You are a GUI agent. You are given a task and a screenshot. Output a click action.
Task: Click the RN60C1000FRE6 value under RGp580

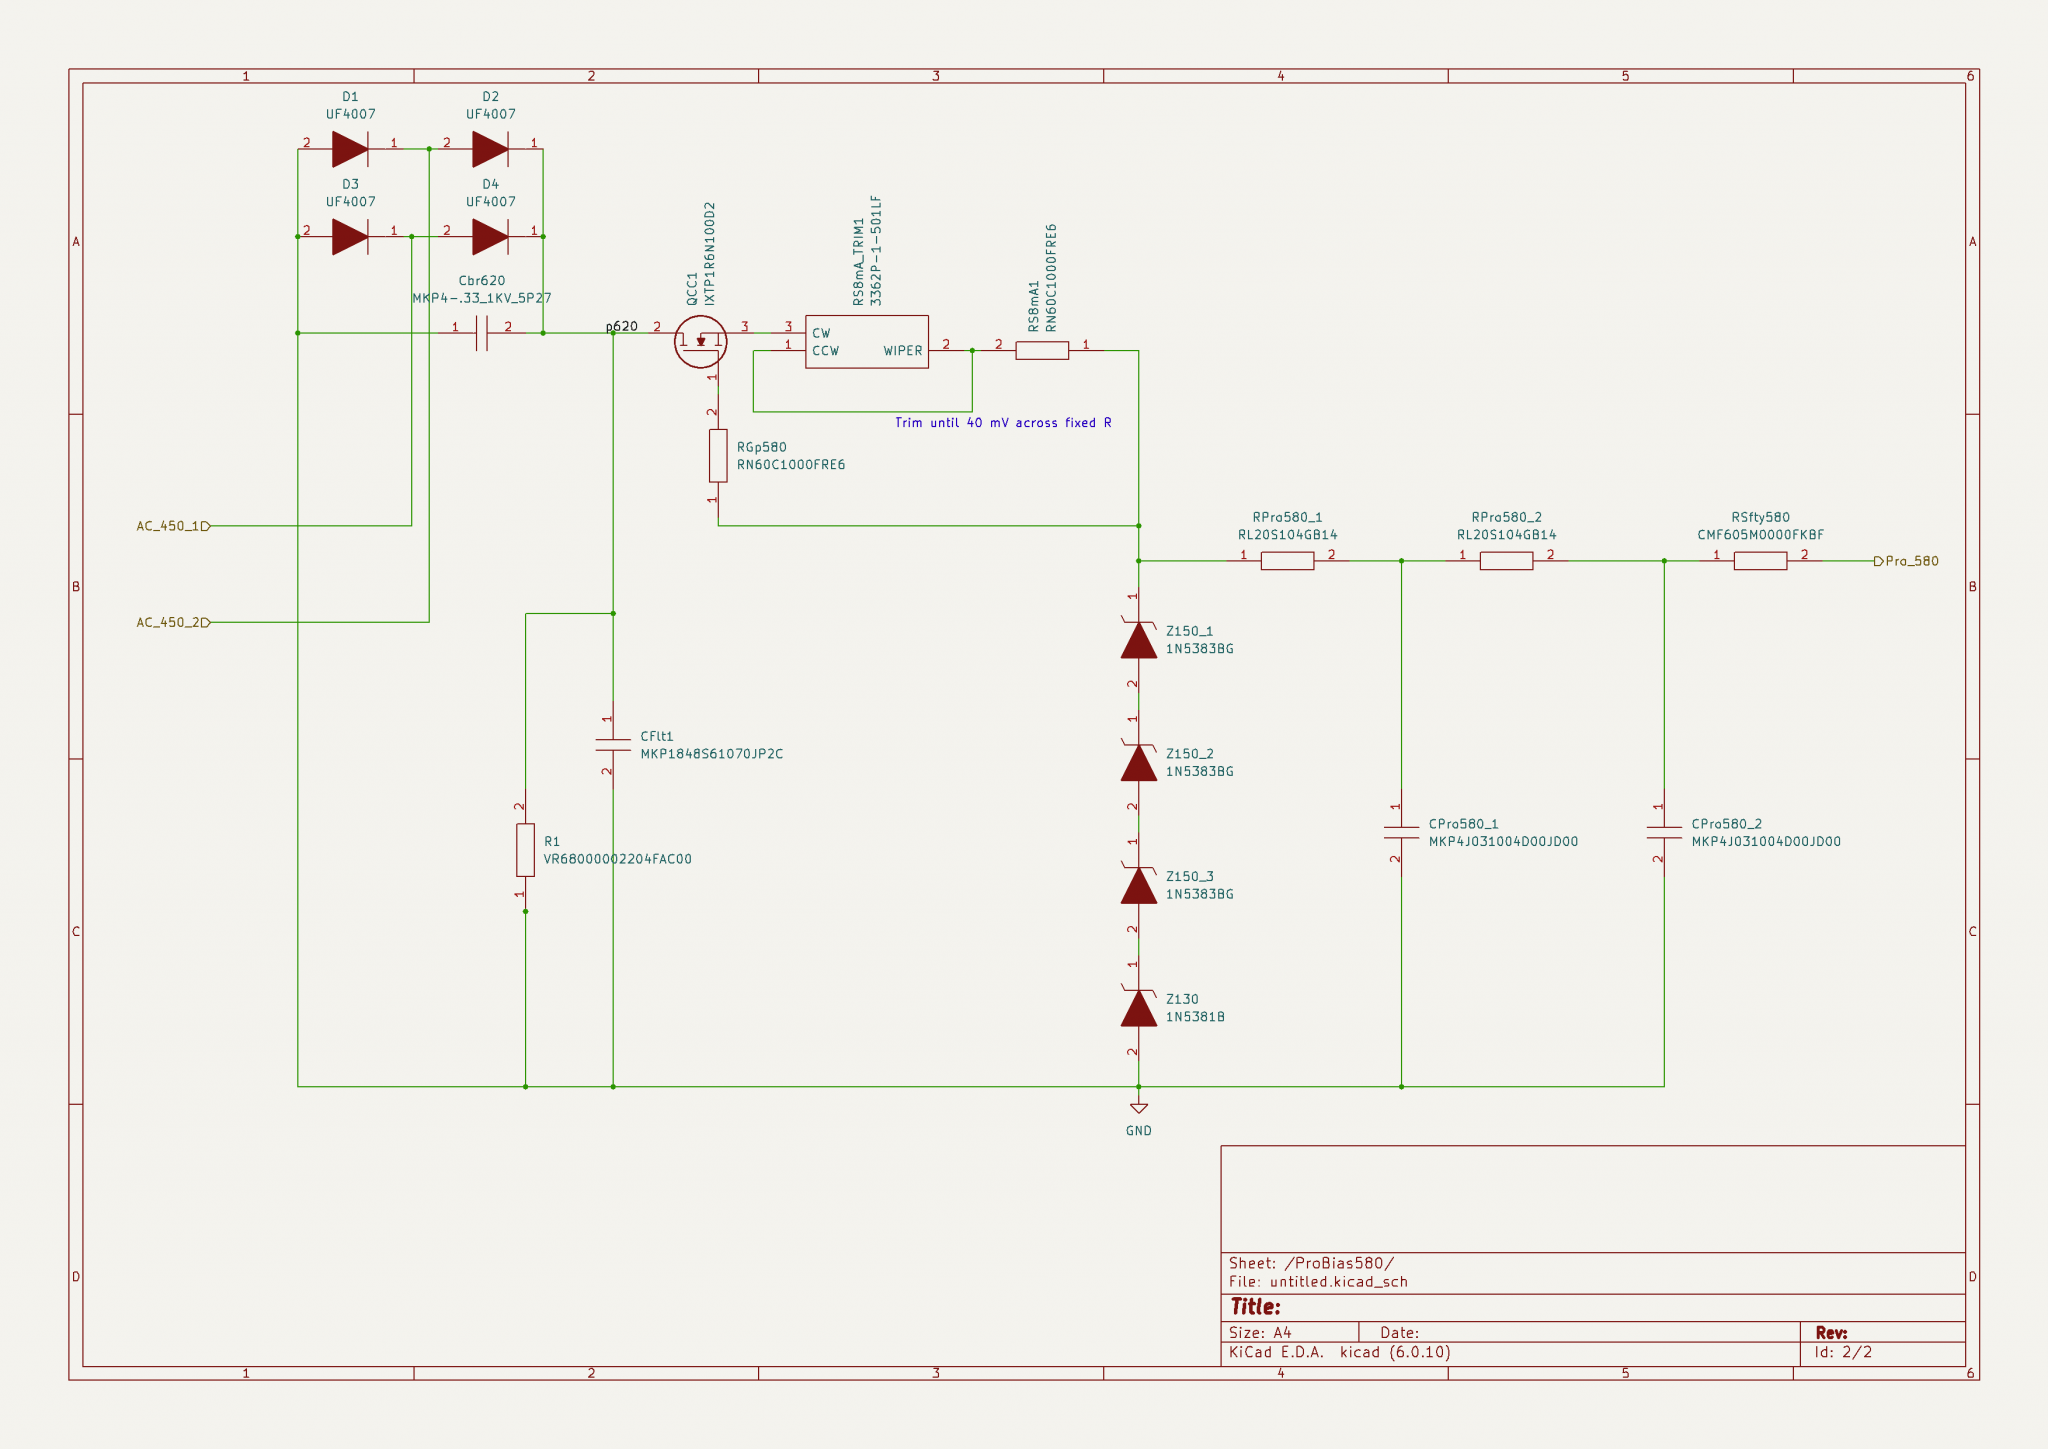pos(791,465)
